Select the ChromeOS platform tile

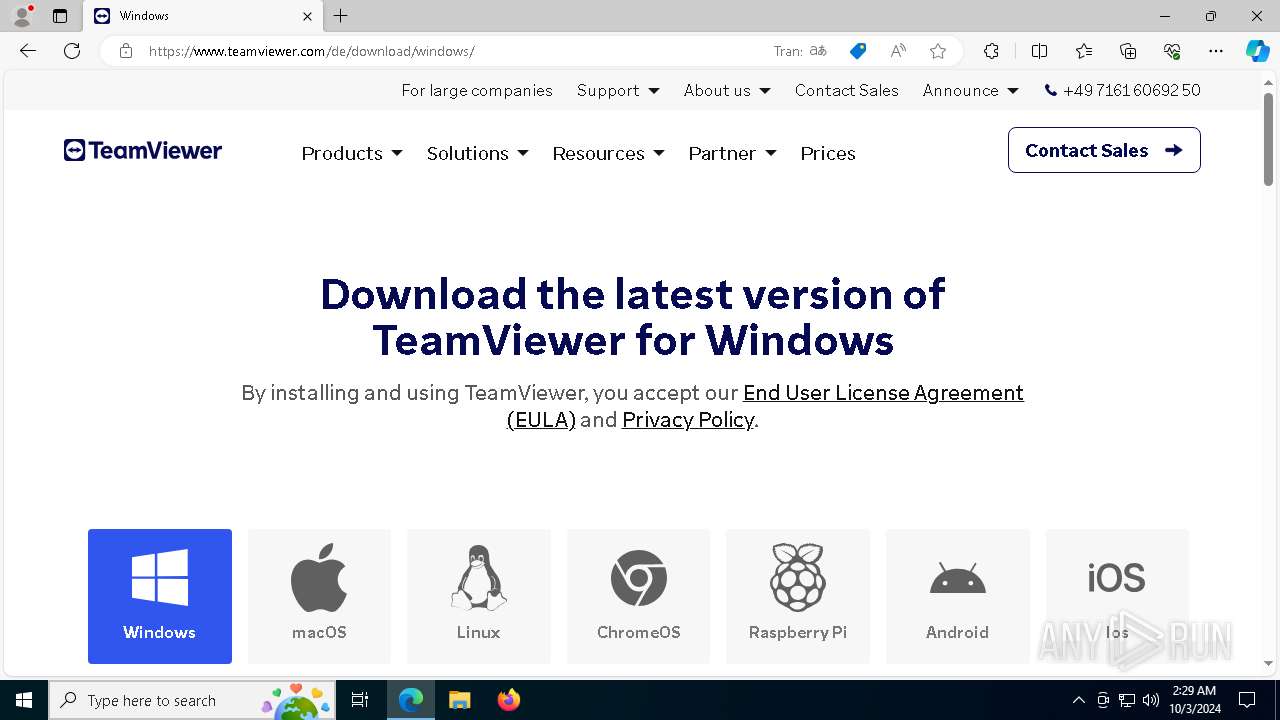click(x=638, y=596)
